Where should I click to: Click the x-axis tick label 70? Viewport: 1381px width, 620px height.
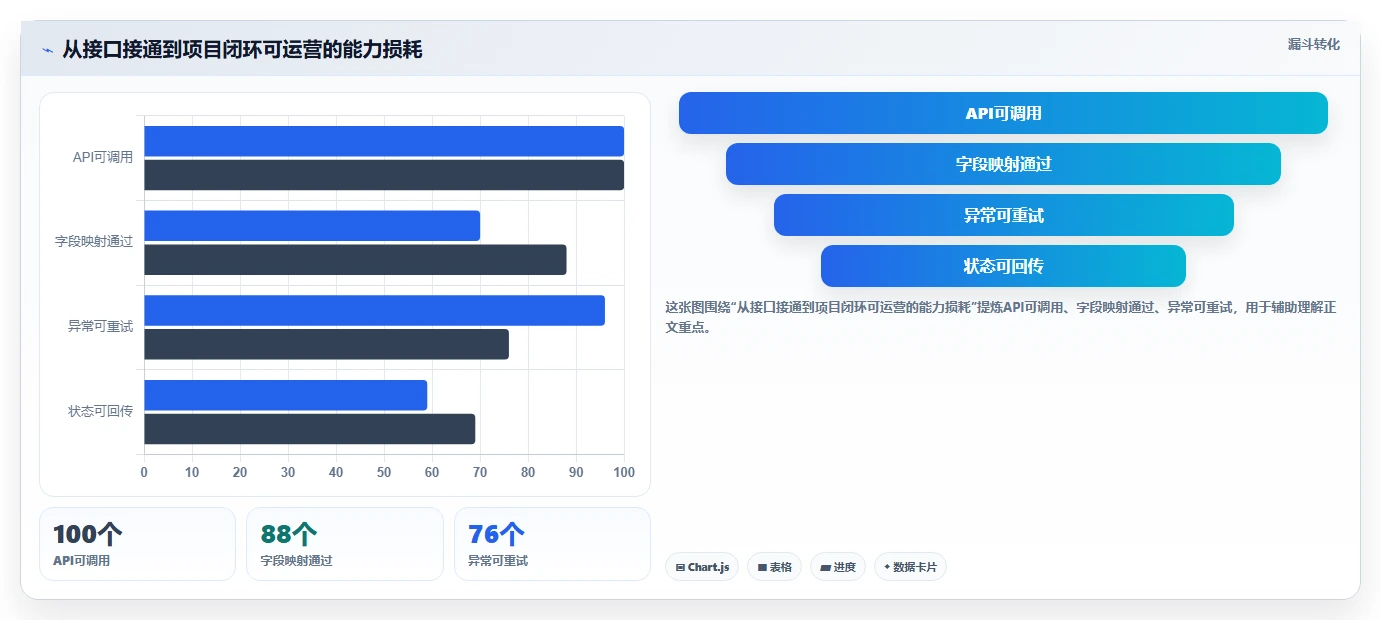(x=480, y=472)
